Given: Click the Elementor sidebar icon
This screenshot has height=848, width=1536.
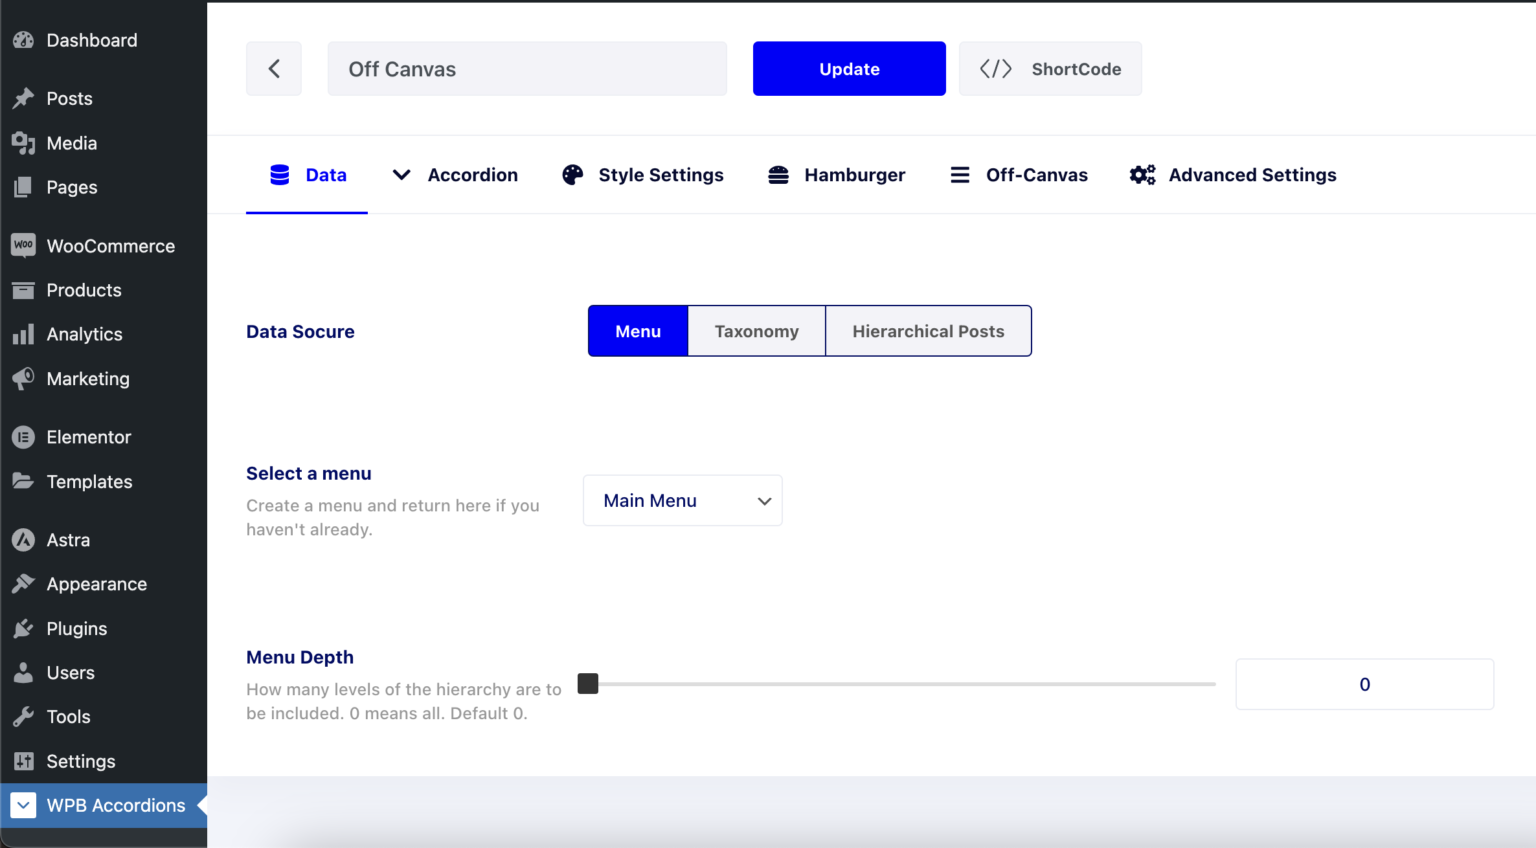Looking at the screenshot, I should coord(23,436).
